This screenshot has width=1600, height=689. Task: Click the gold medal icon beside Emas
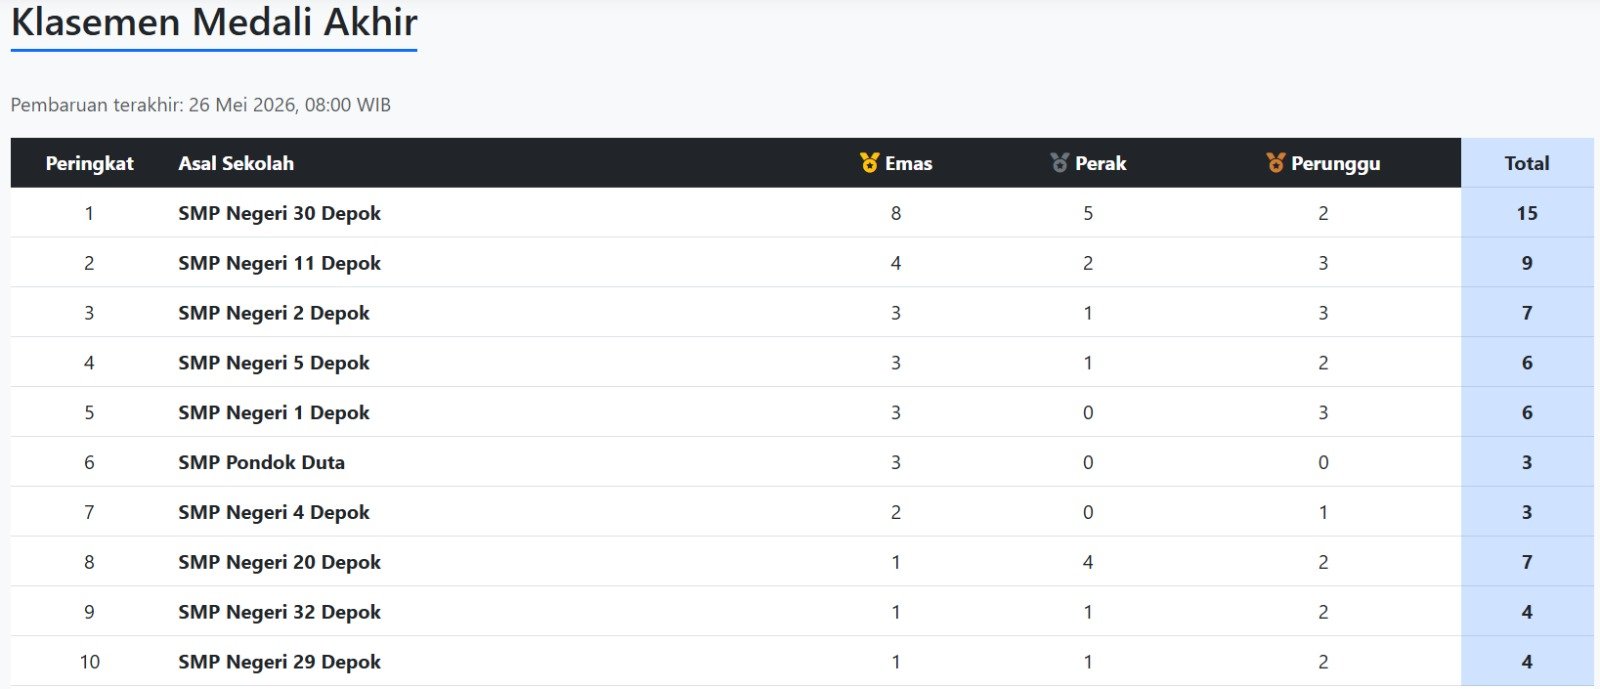(x=870, y=163)
